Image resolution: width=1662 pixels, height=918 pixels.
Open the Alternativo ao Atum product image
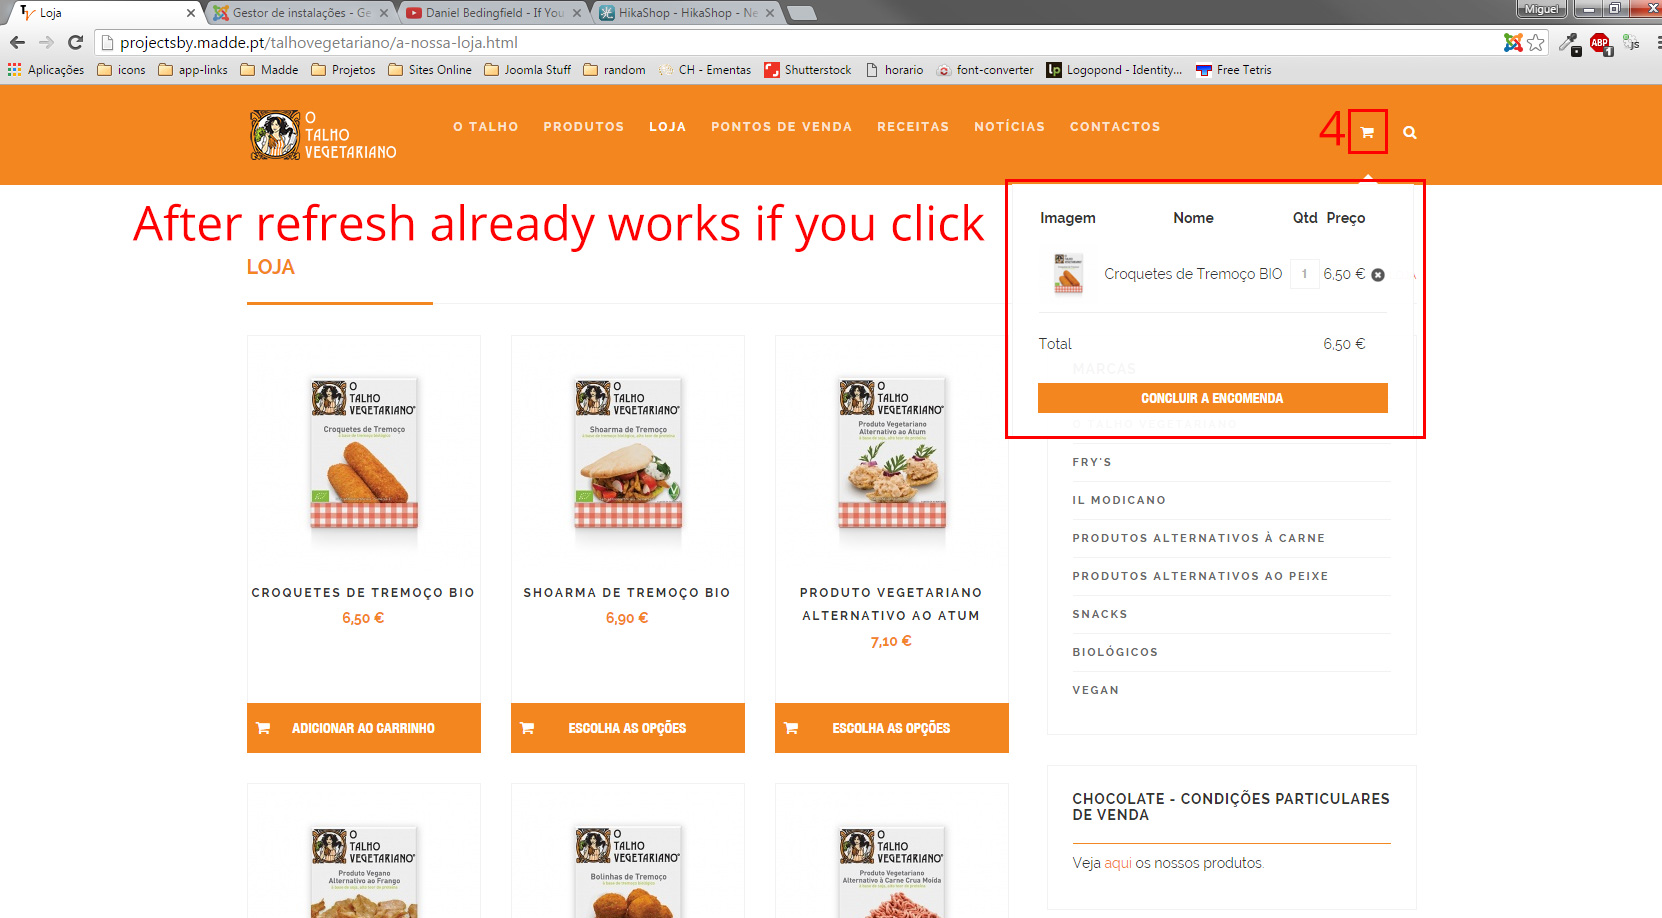coord(892,453)
